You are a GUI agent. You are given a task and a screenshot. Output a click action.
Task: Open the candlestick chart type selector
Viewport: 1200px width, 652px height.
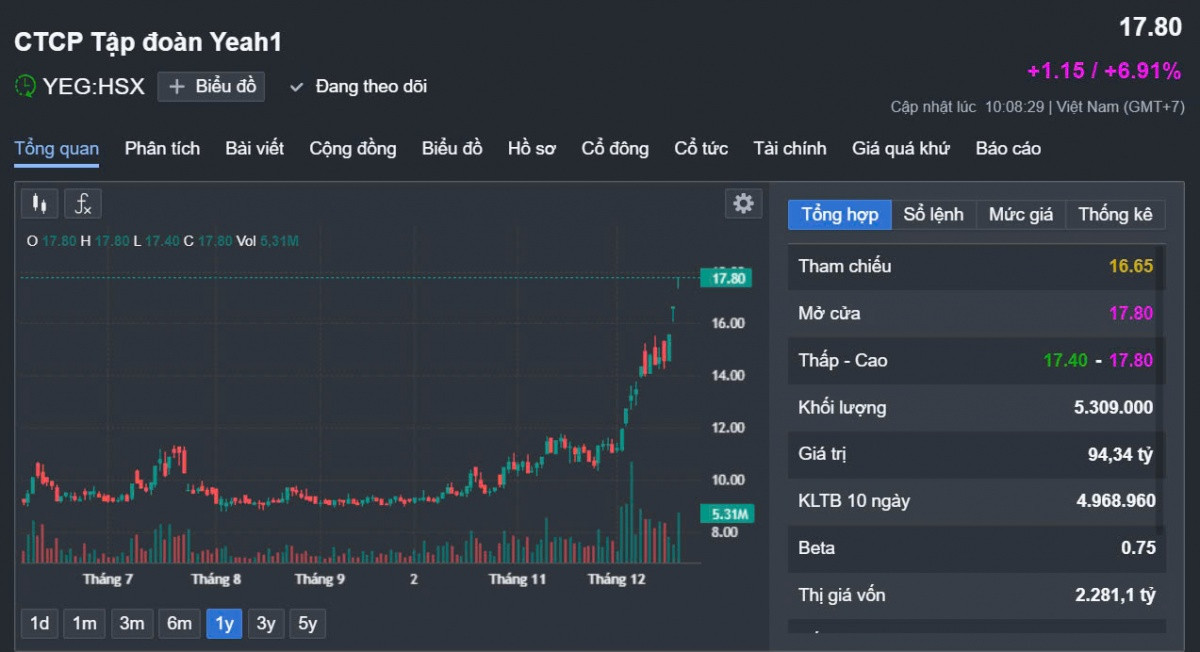click(x=40, y=204)
